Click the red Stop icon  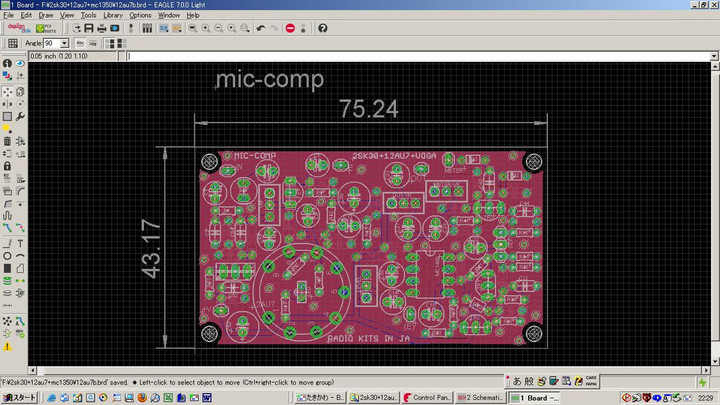click(290, 28)
